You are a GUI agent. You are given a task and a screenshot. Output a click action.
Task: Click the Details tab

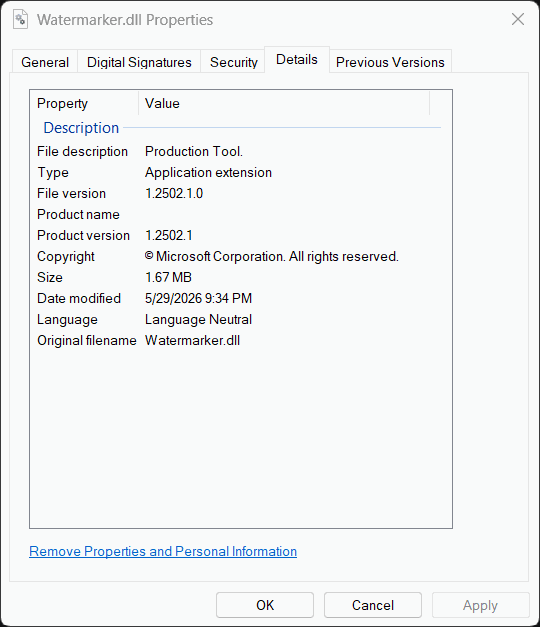coord(297,60)
